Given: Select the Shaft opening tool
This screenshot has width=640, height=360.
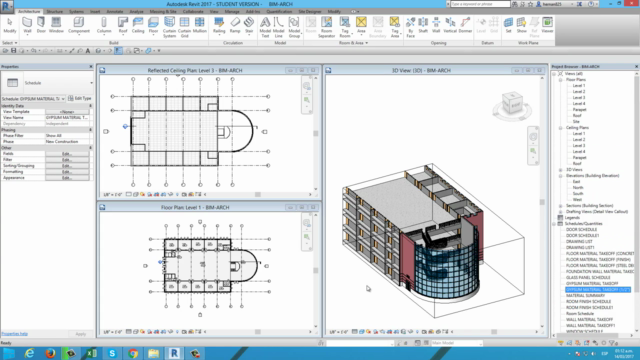Looking at the screenshot, I should point(423,25).
